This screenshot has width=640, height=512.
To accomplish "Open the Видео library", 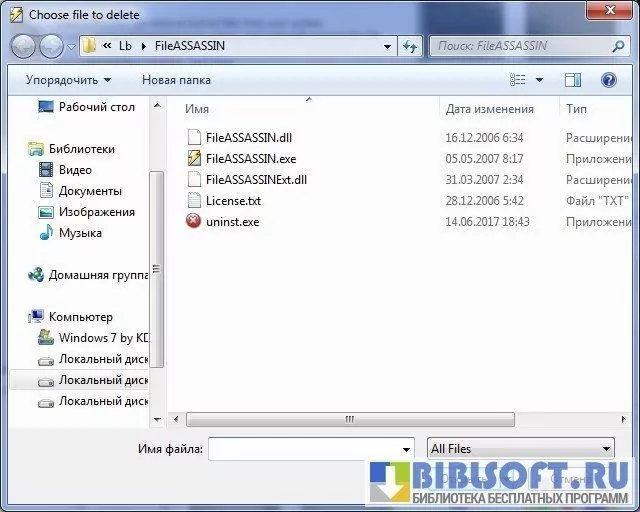I will click(75, 170).
